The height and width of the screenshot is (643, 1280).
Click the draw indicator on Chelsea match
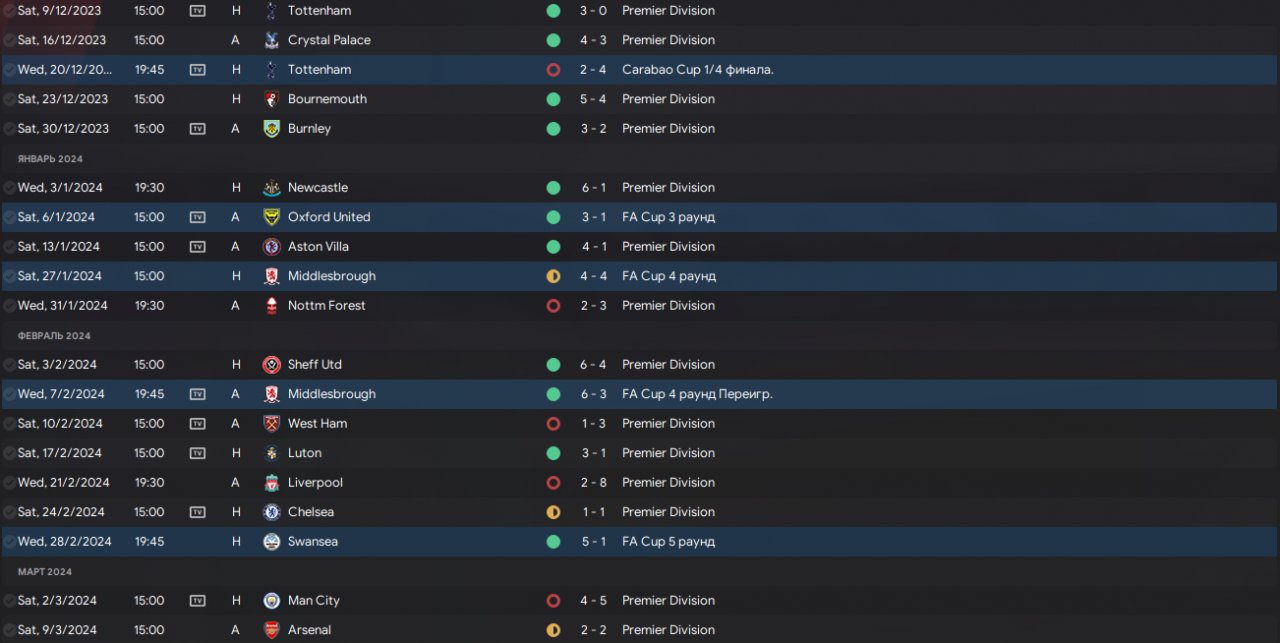[553, 512]
